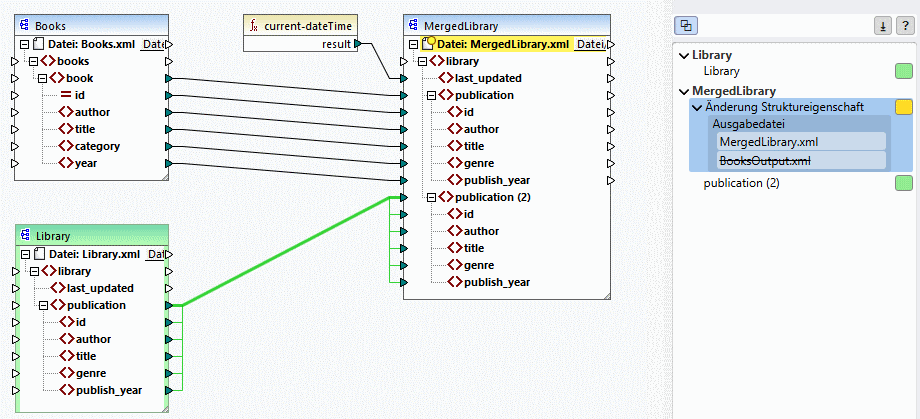Click the fx icon of current-dateTime

pyautogui.click(x=253, y=26)
